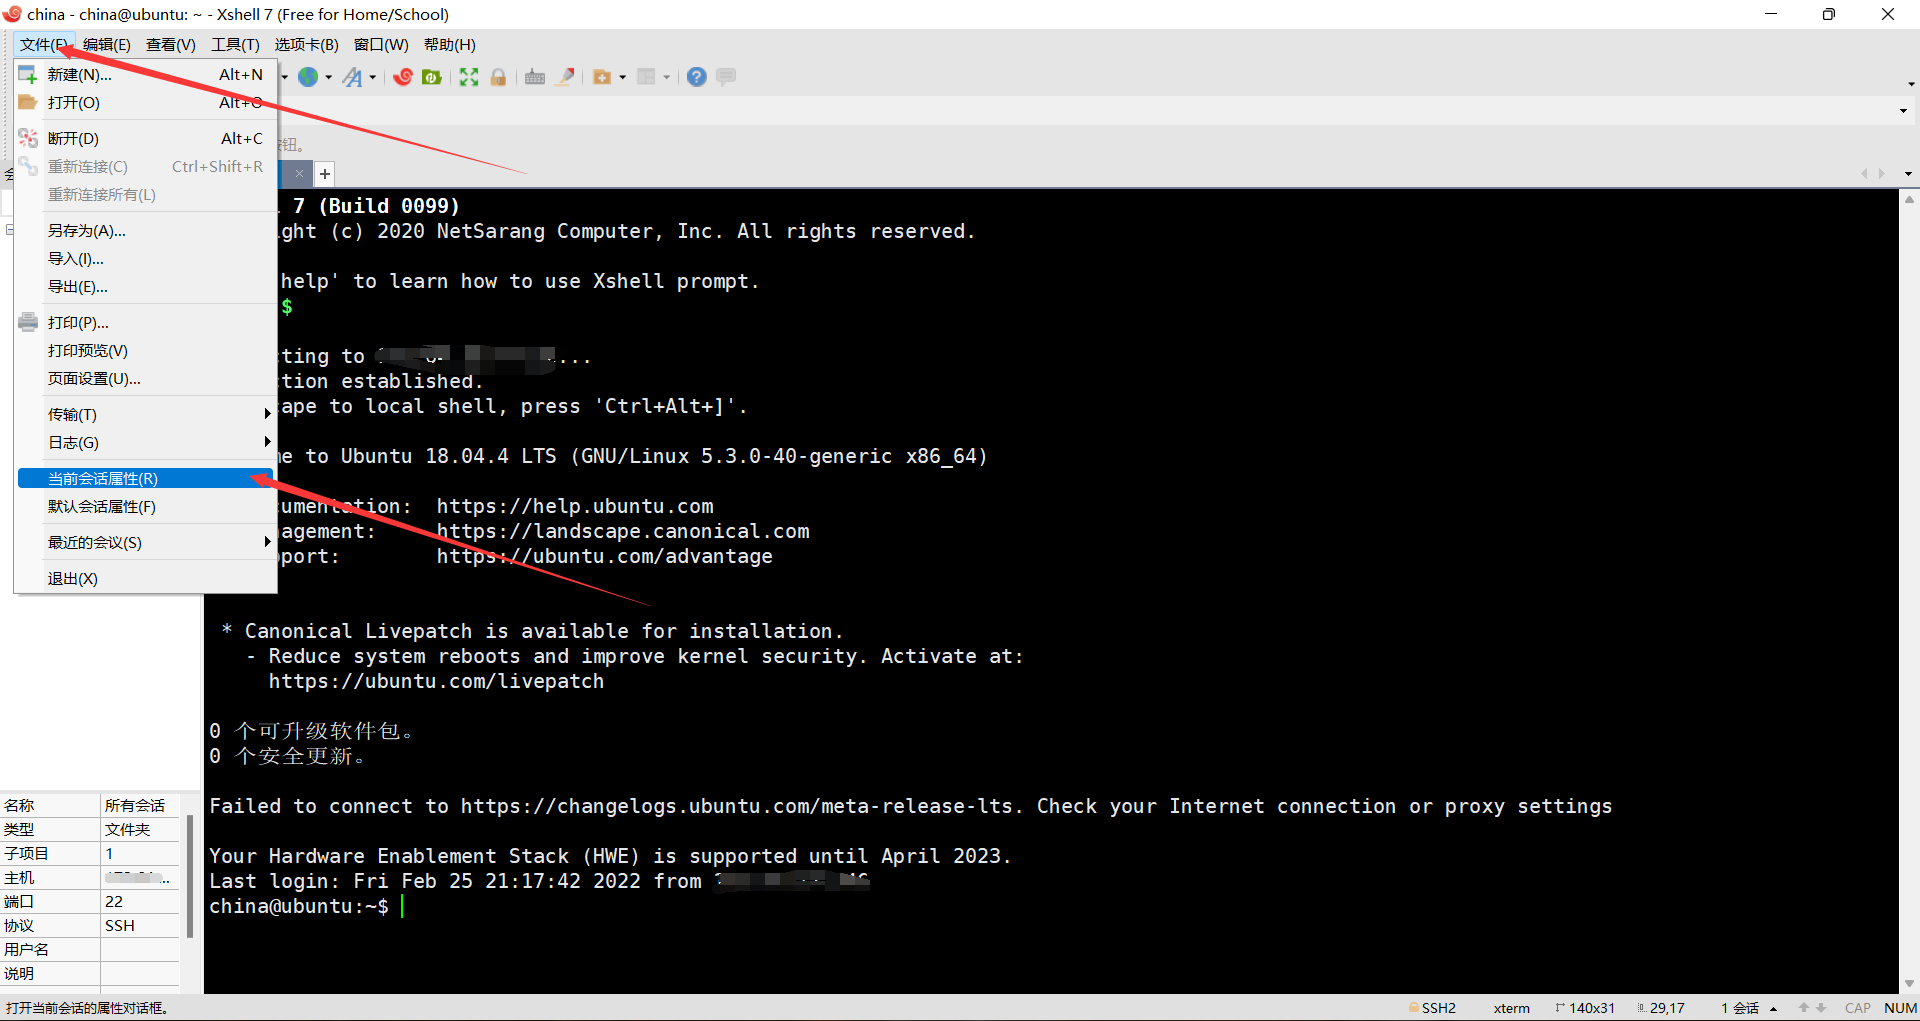Click the speech bubble feedback icon
This screenshot has height=1021, width=1920.
727,77
